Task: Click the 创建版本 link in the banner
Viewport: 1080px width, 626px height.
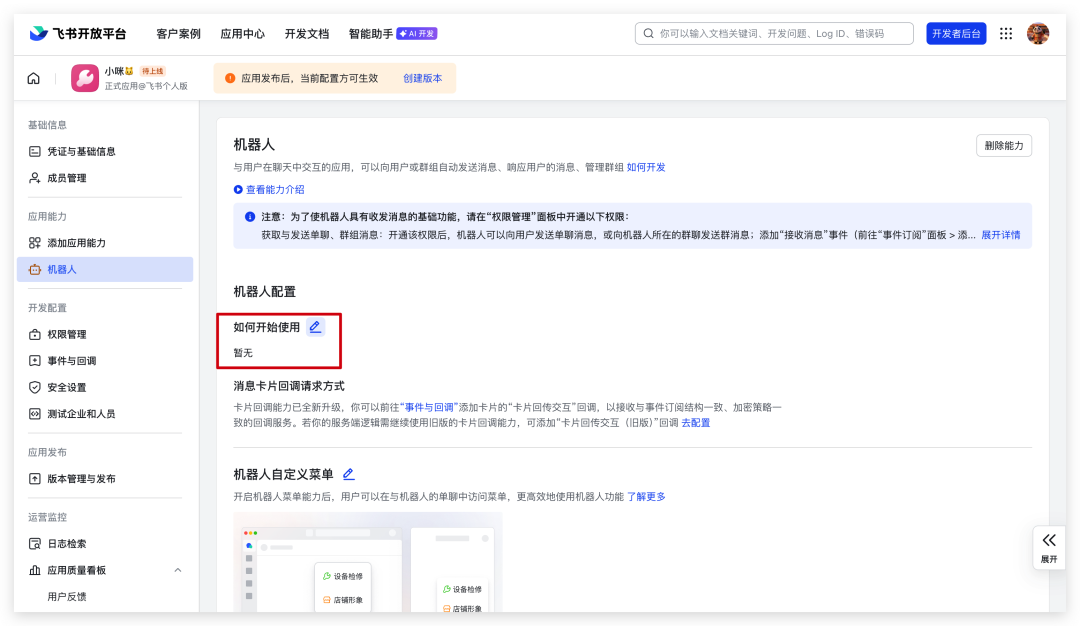Action: [422, 78]
